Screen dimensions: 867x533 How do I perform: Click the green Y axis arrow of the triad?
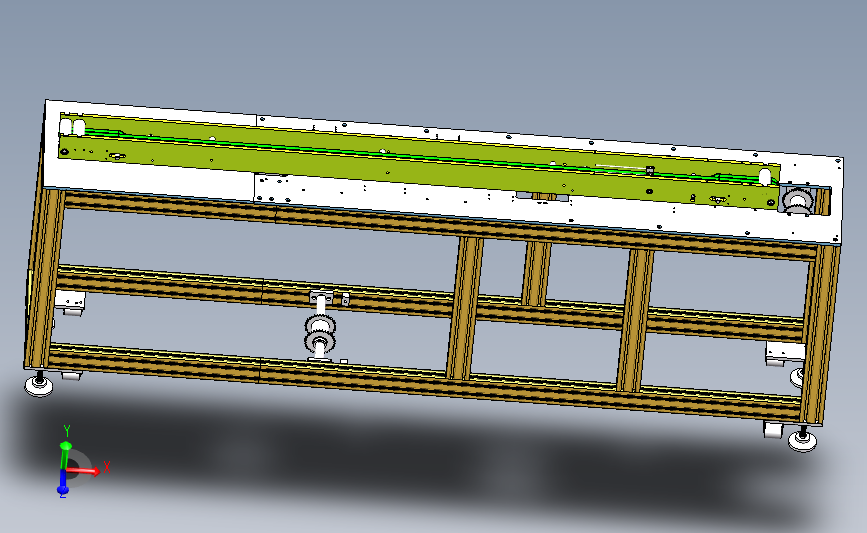65,454
